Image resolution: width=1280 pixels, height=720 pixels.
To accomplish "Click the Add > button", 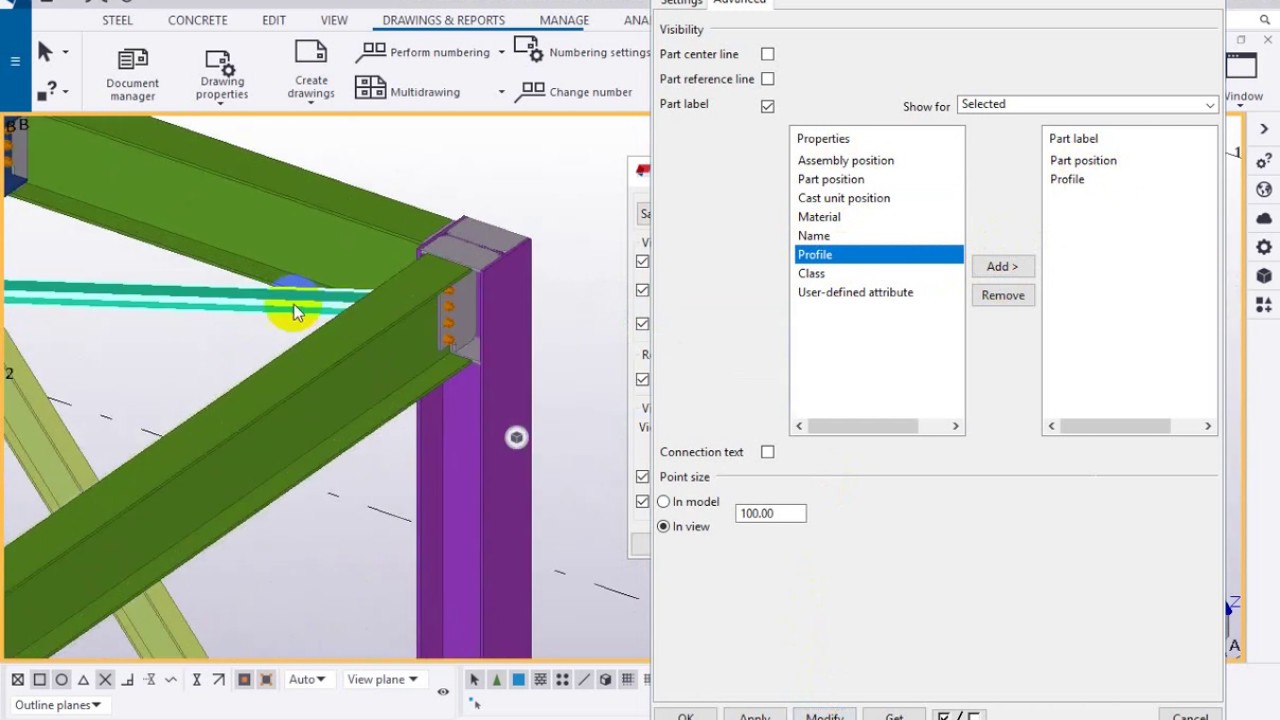I will (x=1002, y=267).
